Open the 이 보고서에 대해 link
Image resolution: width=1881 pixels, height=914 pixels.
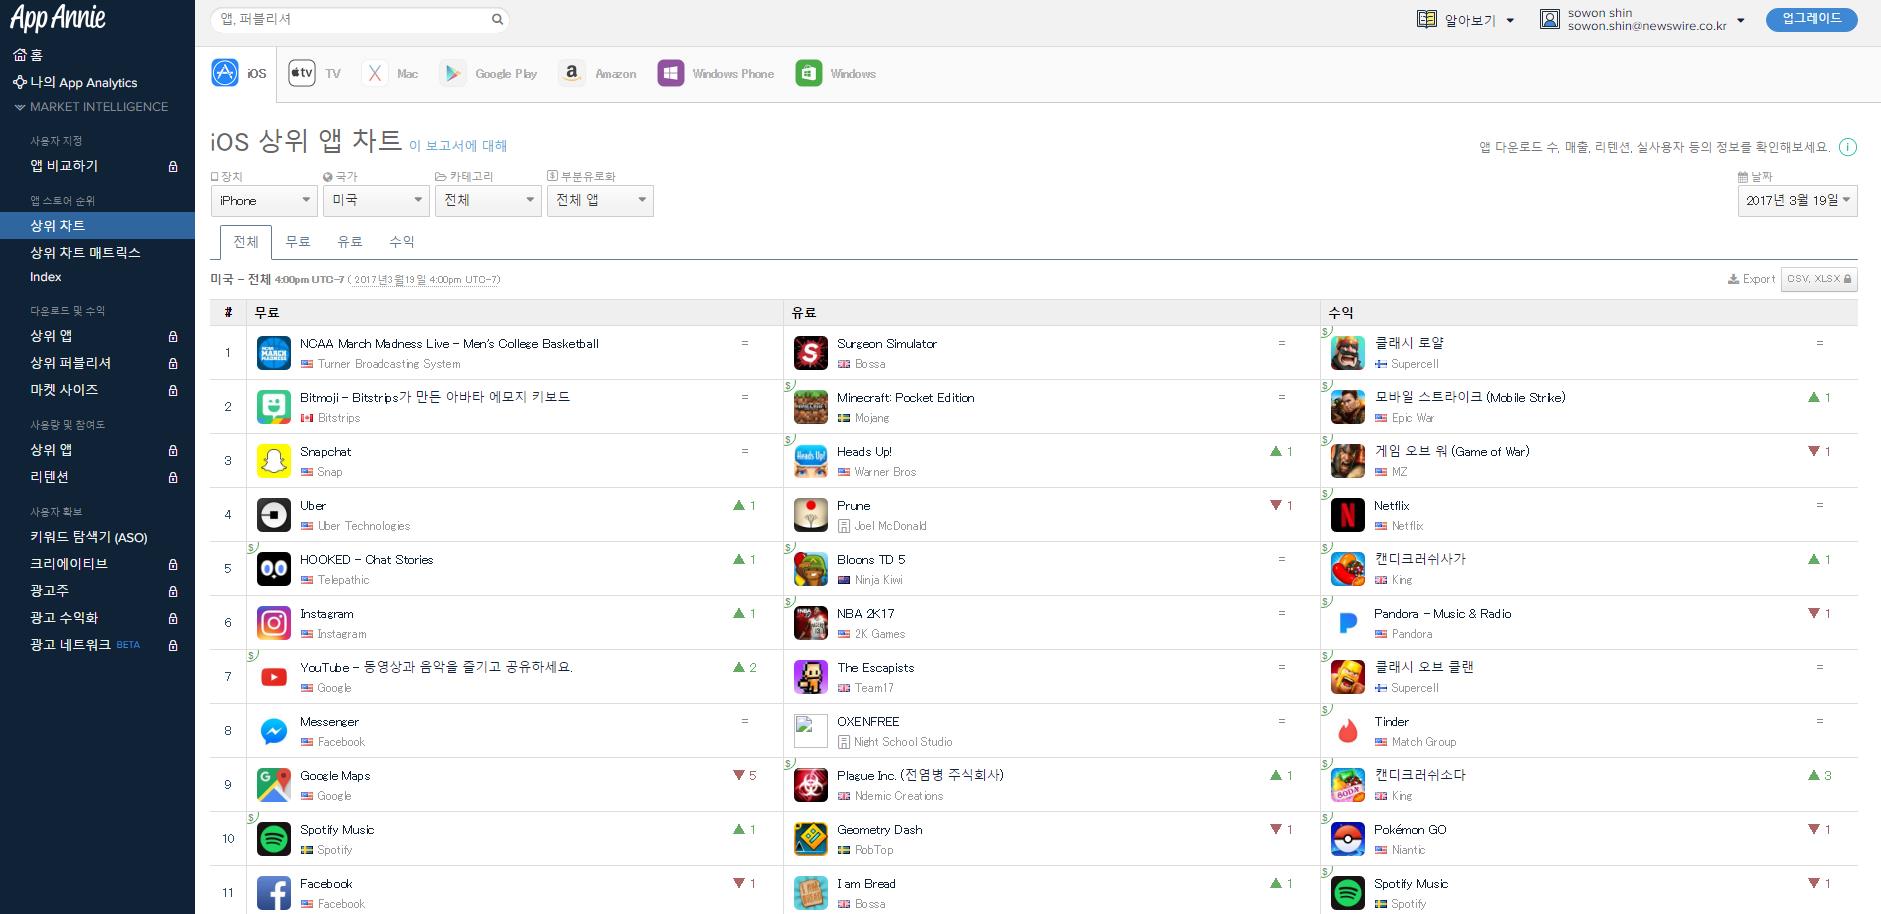[x=458, y=146]
